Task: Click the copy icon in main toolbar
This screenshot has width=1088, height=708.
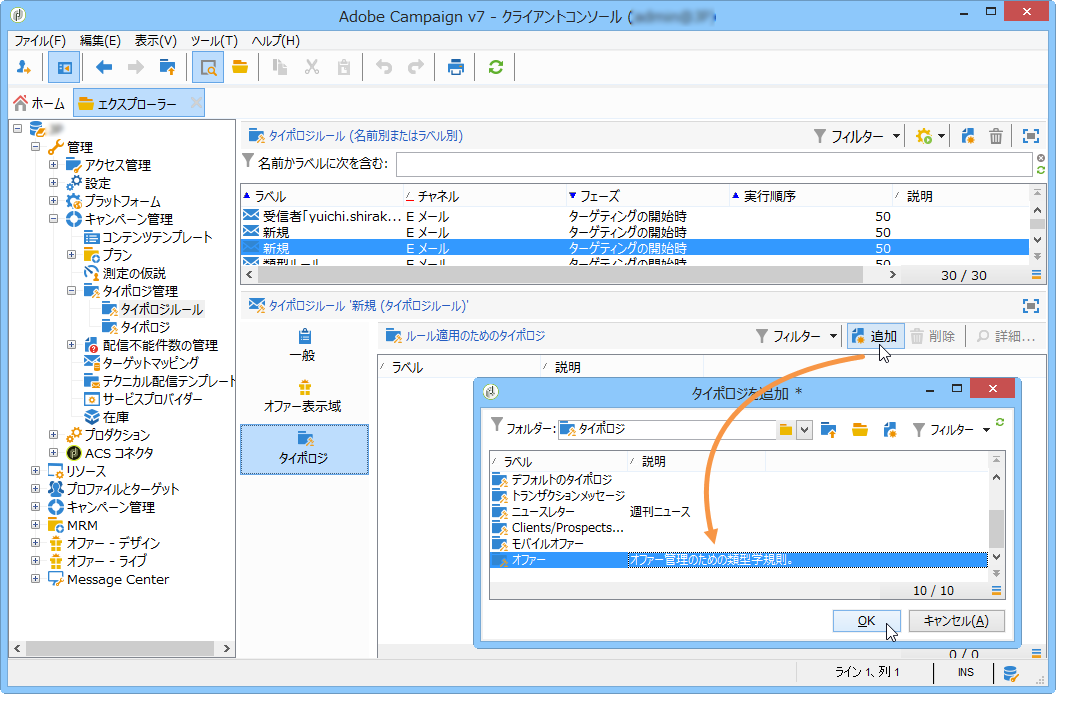Action: pos(280,67)
